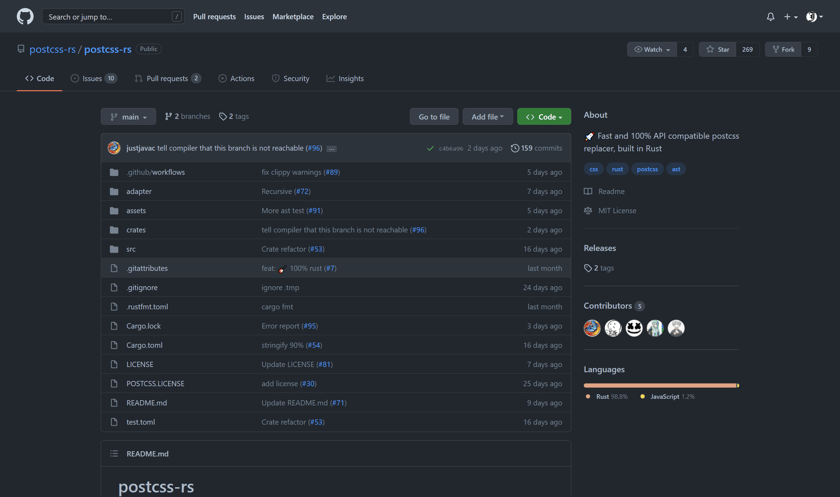The image size is (840, 497).
Task: Go to Explore
Action: tap(334, 17)
